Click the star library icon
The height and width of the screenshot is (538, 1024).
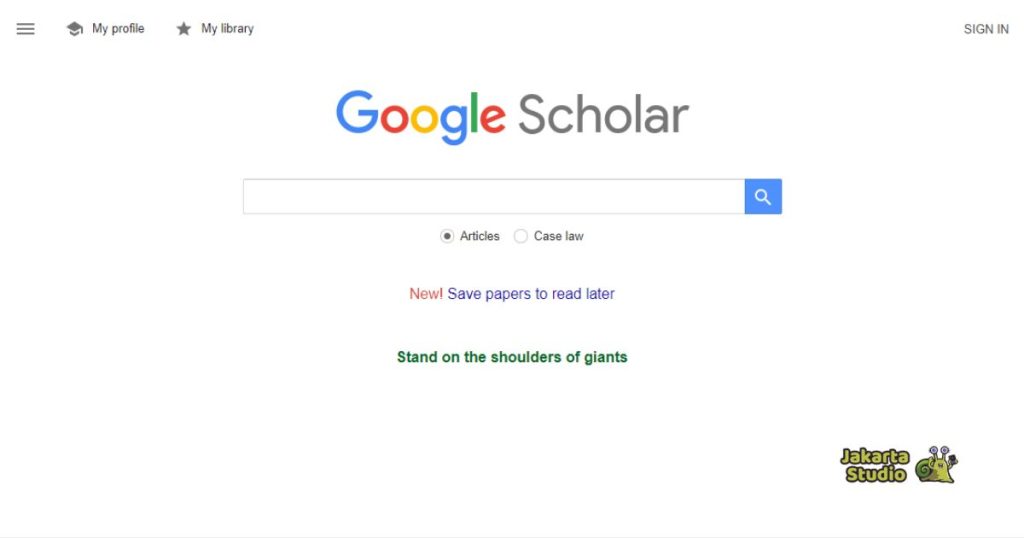click(184, 29)
